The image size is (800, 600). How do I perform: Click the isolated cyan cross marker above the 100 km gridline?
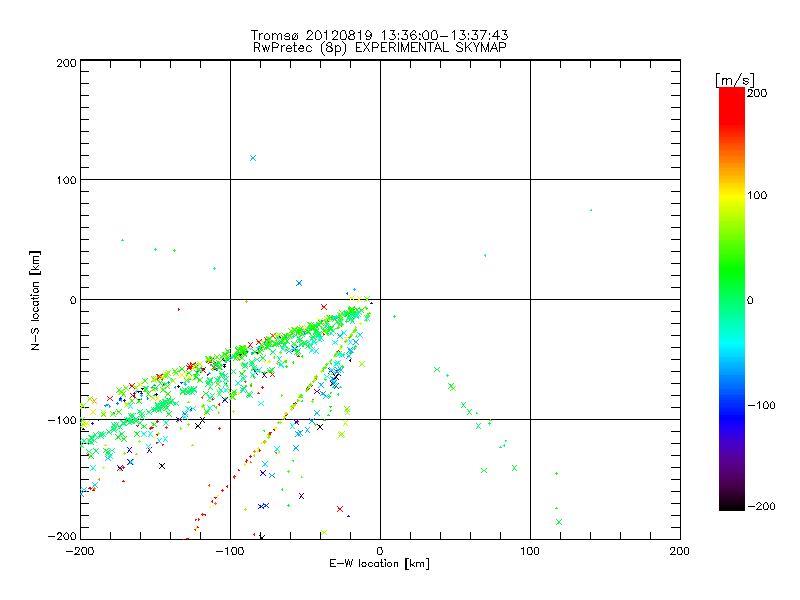click(x=253, y=158)
